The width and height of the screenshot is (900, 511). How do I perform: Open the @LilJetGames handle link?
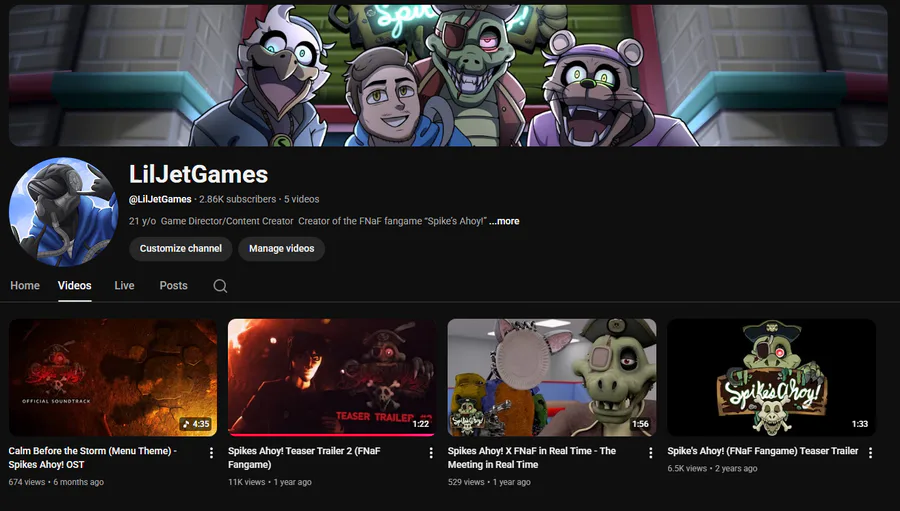tap(160, 199)
